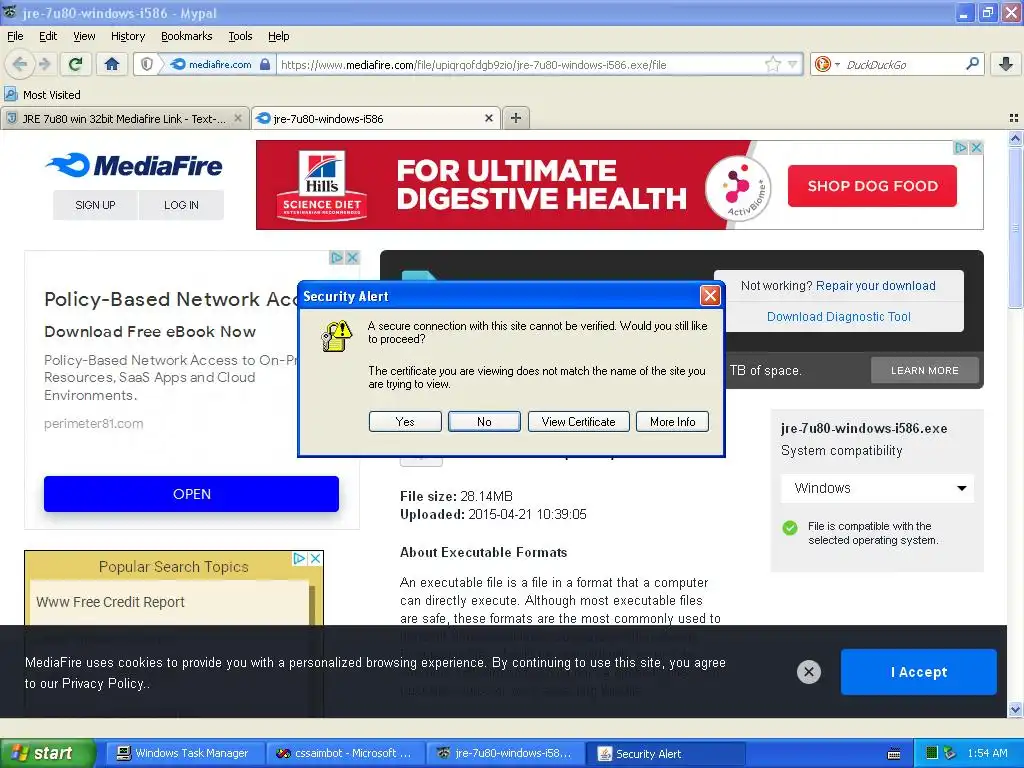Dismiss cookie notice with round X
The width and height of the screenshot is (1024, 768).
tap(808, 671)
